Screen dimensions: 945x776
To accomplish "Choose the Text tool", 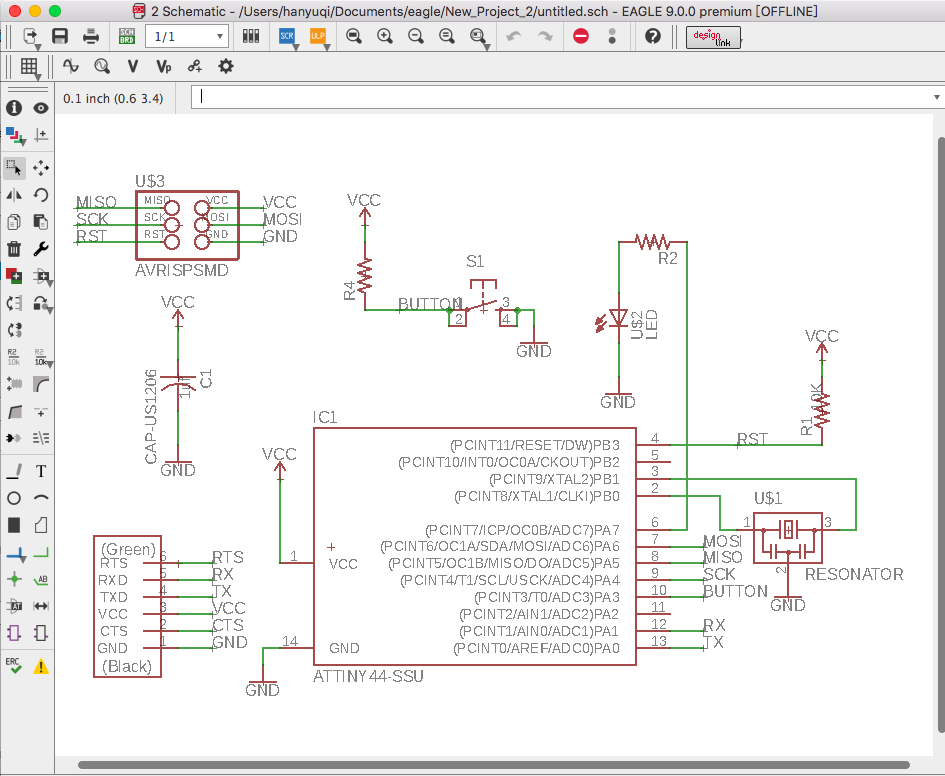I will [41, 471].
